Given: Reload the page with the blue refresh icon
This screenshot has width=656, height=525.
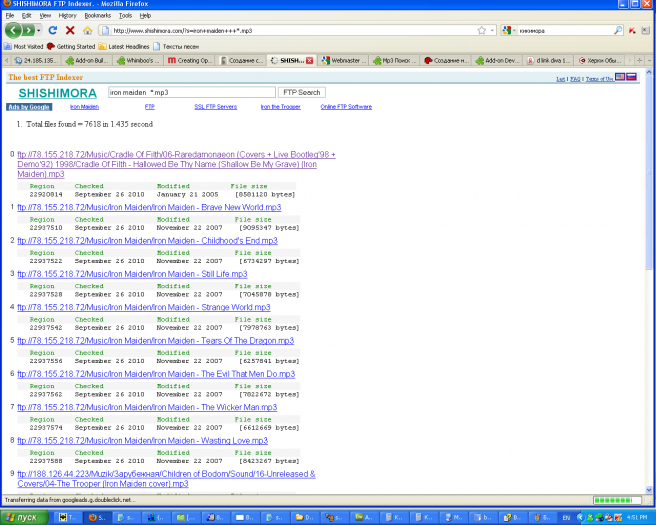Looking at the screenshot, I should (x=53, y=30).
